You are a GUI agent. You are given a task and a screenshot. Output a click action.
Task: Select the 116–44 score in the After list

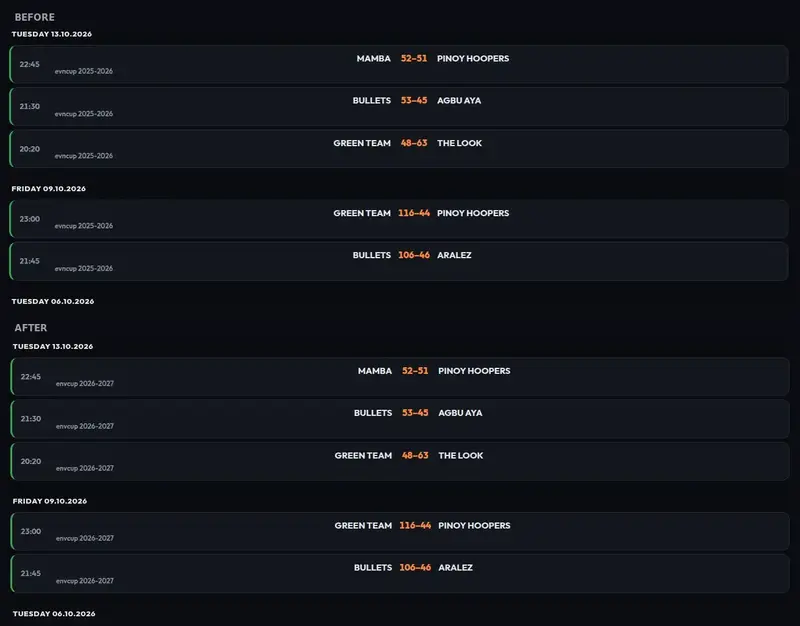coord(415,525)
